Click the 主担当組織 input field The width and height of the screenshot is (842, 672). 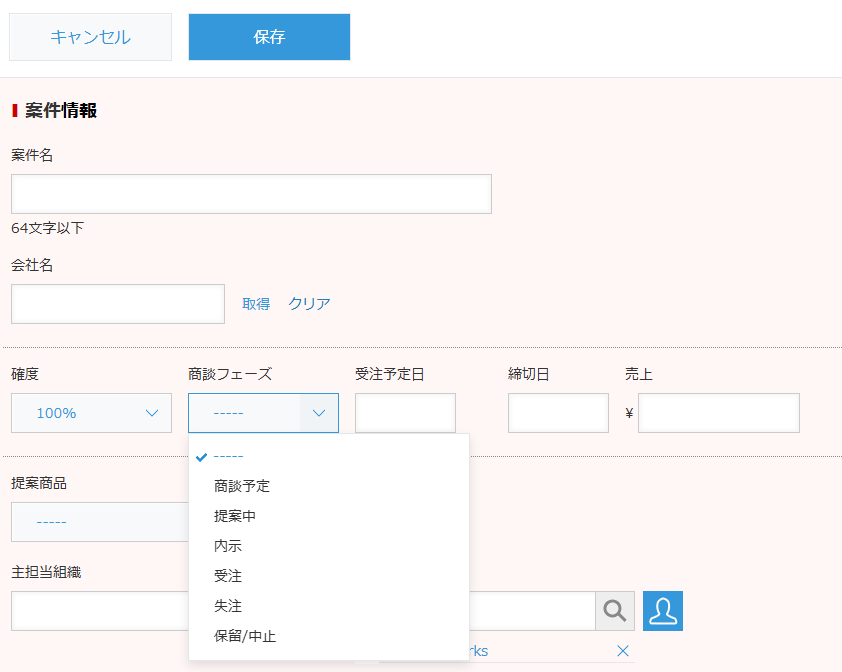pyautogui.click(x=100, y=611)
